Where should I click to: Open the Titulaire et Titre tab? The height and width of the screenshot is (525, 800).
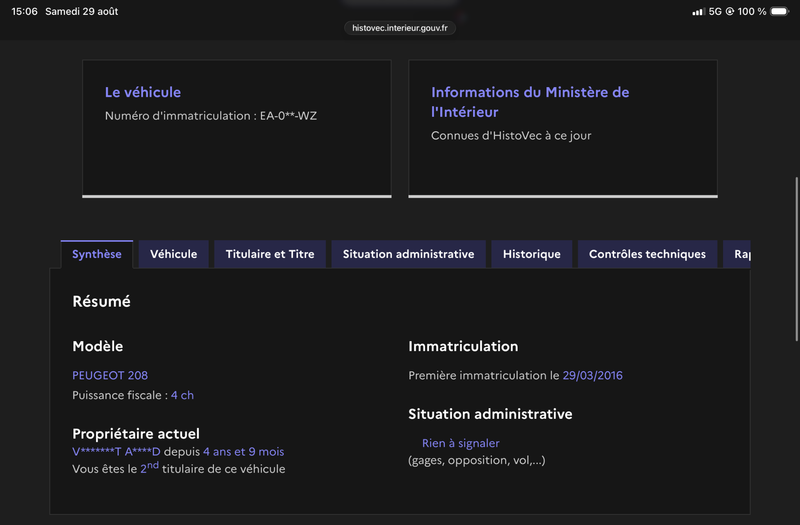pyautogui.click(x=270, y=254)
